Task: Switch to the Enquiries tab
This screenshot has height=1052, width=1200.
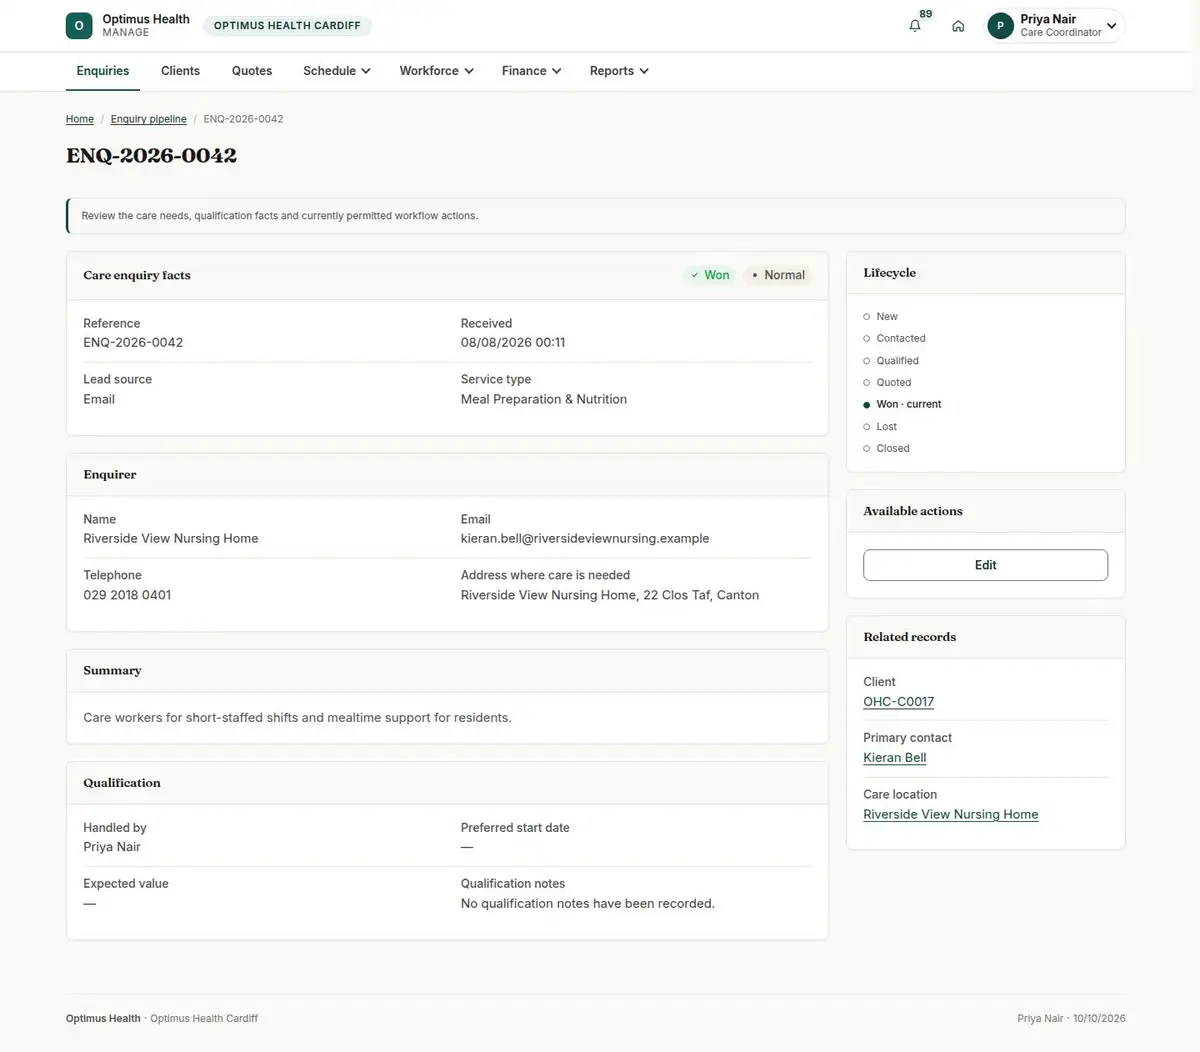Action: coord(103,71)
